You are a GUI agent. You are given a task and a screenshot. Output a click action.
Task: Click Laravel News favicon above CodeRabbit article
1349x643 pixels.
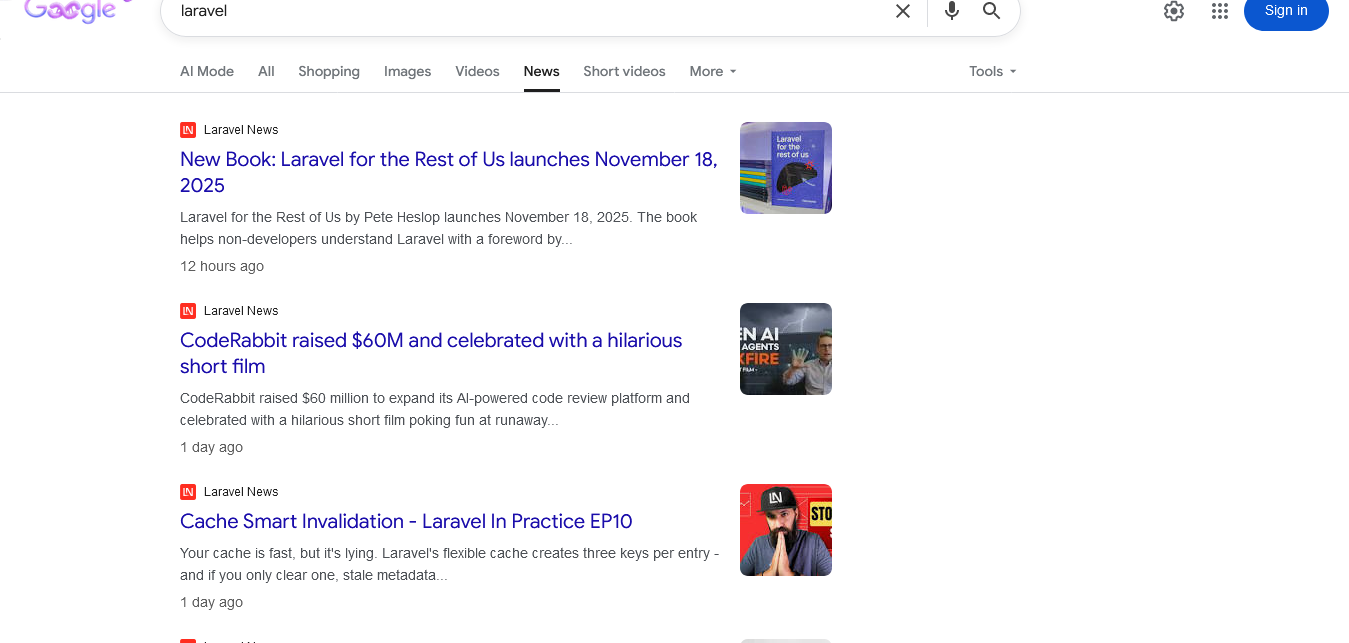point(188,311)
